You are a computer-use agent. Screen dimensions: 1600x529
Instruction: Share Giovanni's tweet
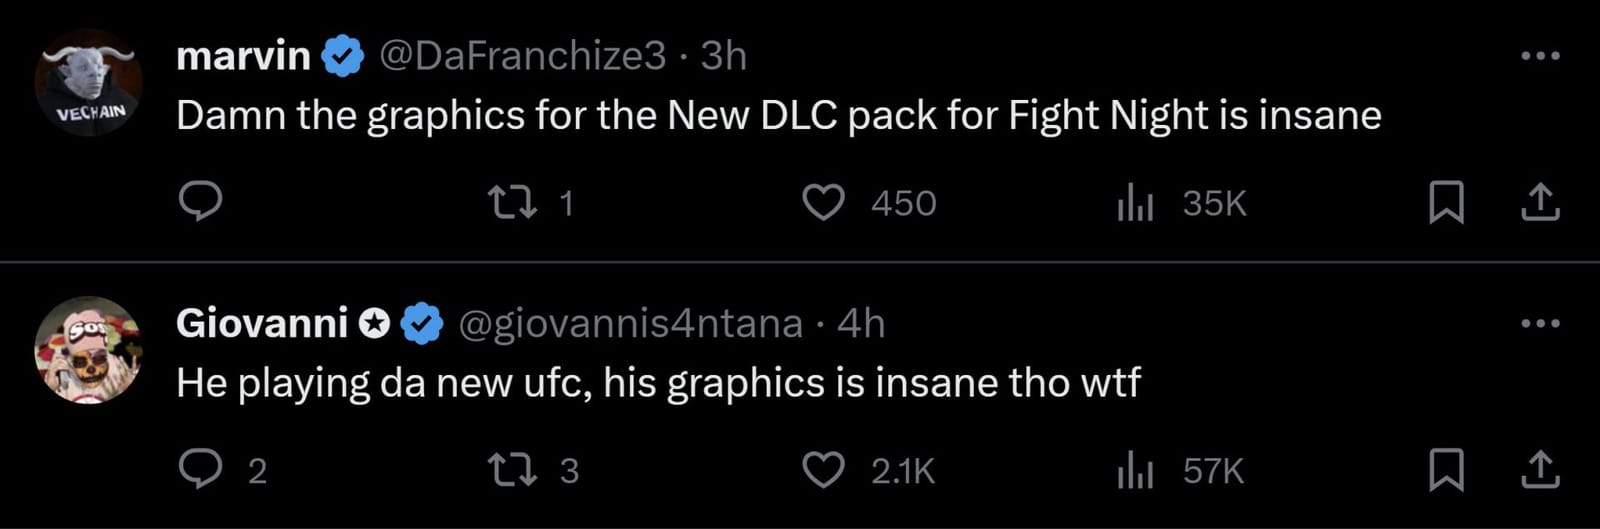1540,469
